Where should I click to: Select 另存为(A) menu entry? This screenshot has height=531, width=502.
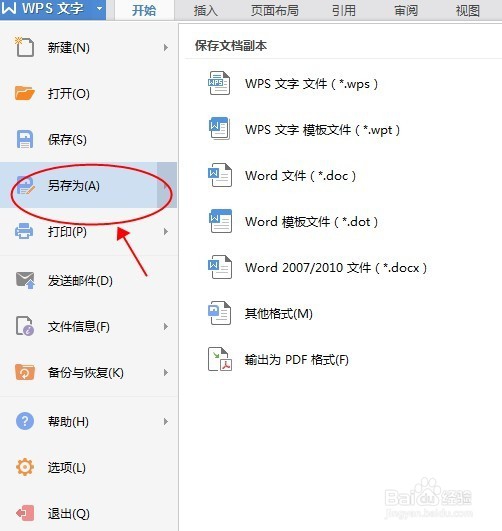[88, 185]
